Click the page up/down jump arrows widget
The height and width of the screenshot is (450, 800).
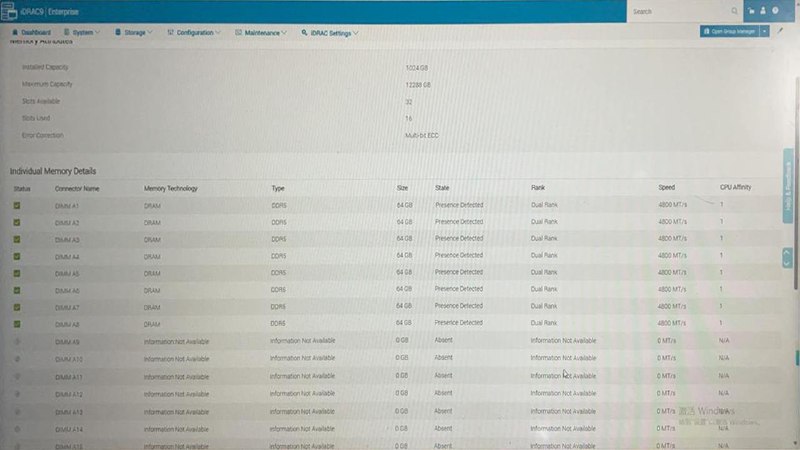[x=787, y=258]
